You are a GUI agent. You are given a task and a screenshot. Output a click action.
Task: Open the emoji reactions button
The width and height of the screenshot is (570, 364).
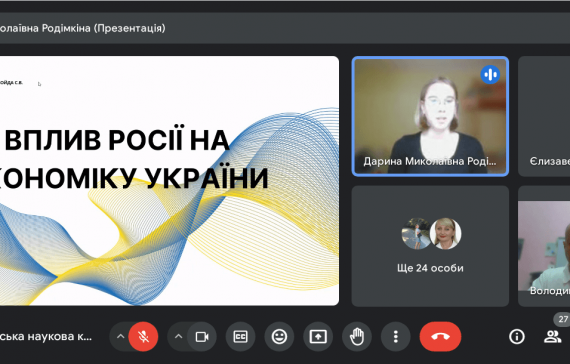(x=279, y=337)
